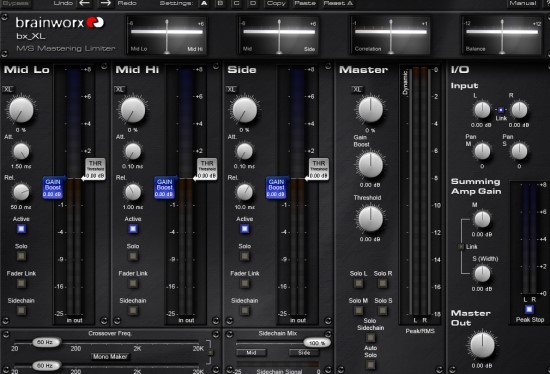This screenshot has height=374, width=550.
Task: Click the S (Width) summing amp knob
Action: click(482, 274)
